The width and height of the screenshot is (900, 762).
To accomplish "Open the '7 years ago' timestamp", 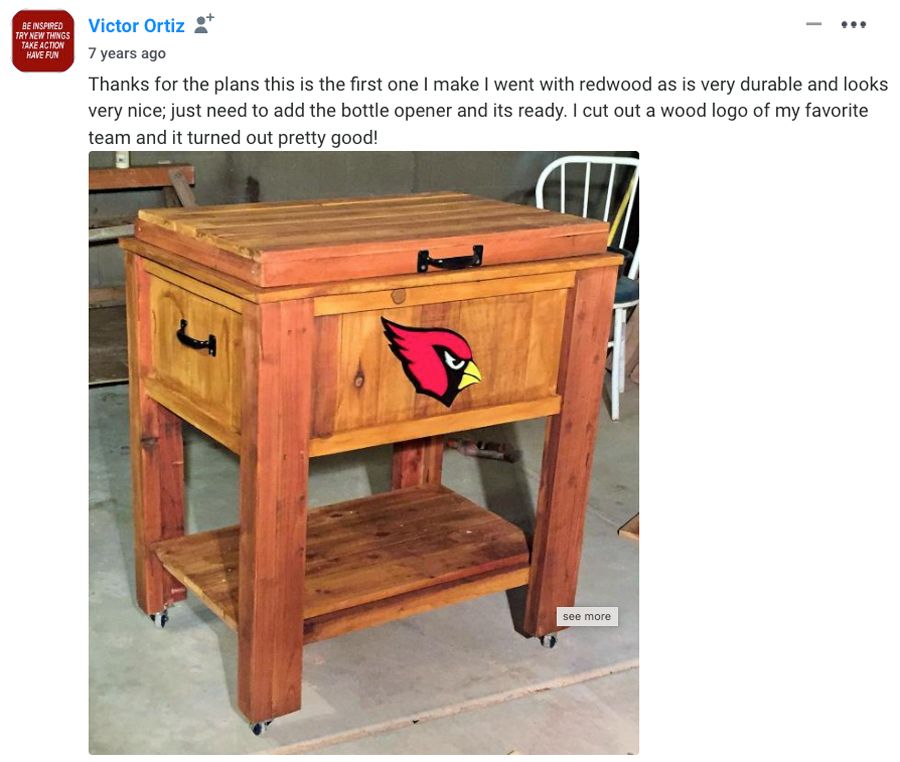I will pos(127,53).
